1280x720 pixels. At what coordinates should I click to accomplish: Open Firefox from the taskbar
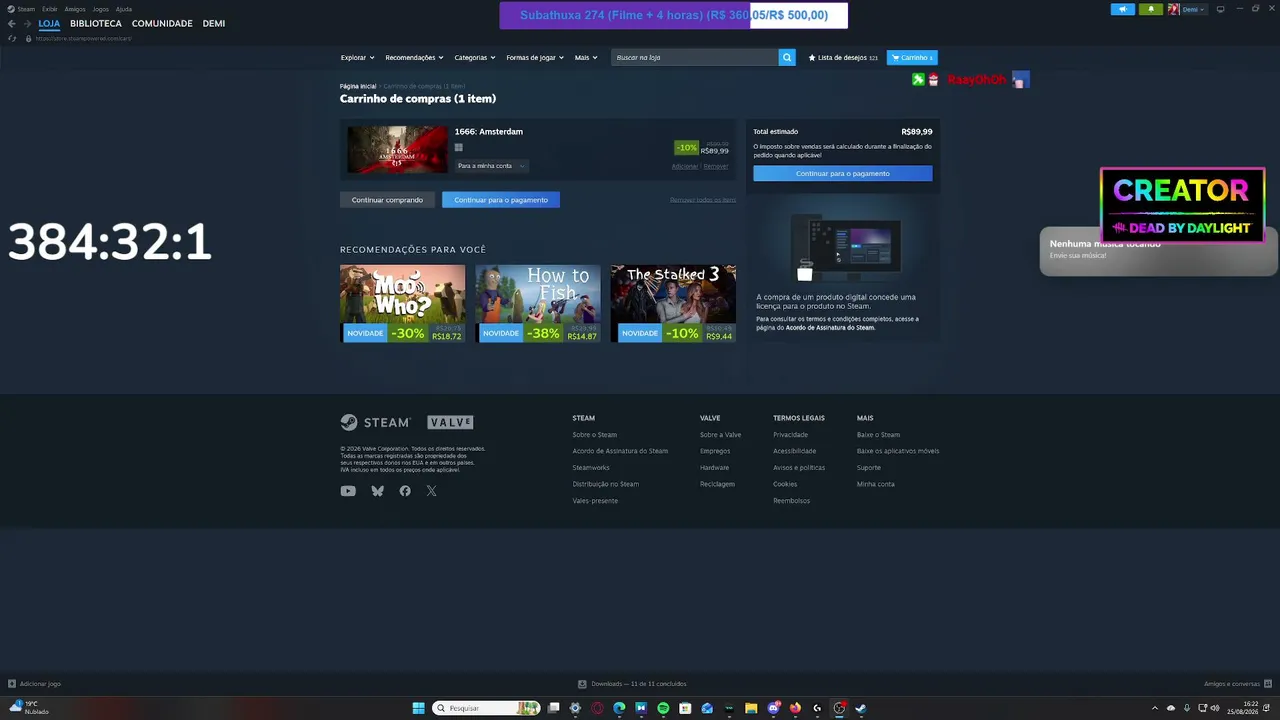(x=795, y=708)
